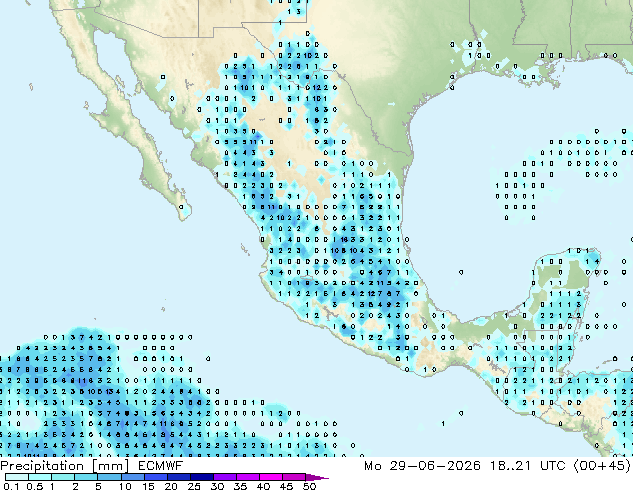Screen dimensions: 634x490
Task: Select the 40–45 mm magenta legend swatch
Action: point(271,477)
